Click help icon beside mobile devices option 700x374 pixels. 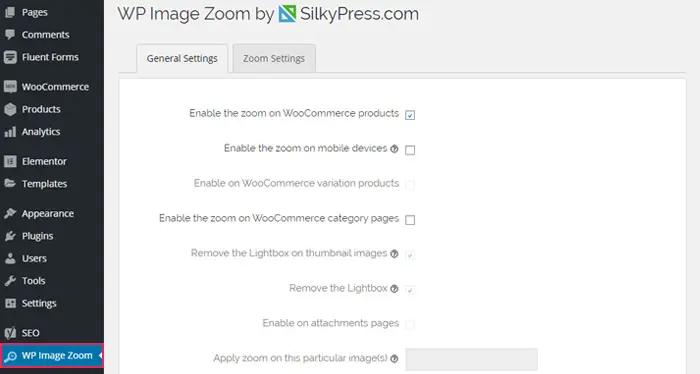[x=394, y=149]
